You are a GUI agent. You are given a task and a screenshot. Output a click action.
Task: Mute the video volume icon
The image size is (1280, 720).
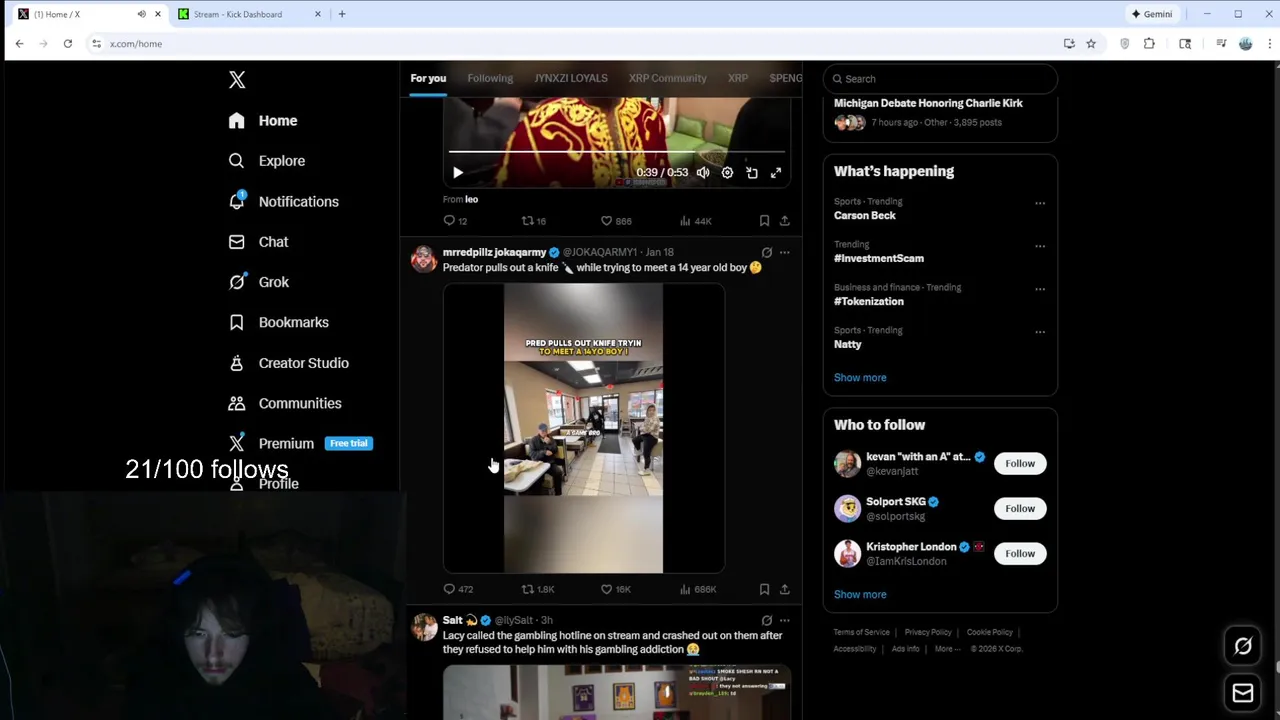pos(703,173)
